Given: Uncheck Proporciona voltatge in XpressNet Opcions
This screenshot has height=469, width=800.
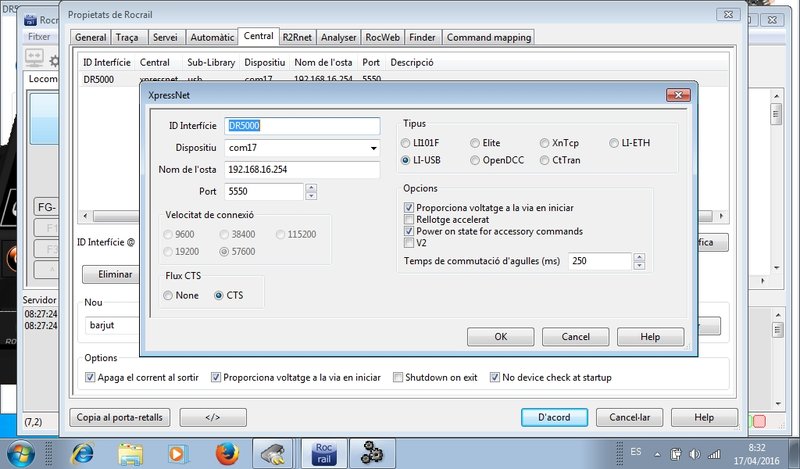Looking at the screenshot, I should tap(409, 208).
